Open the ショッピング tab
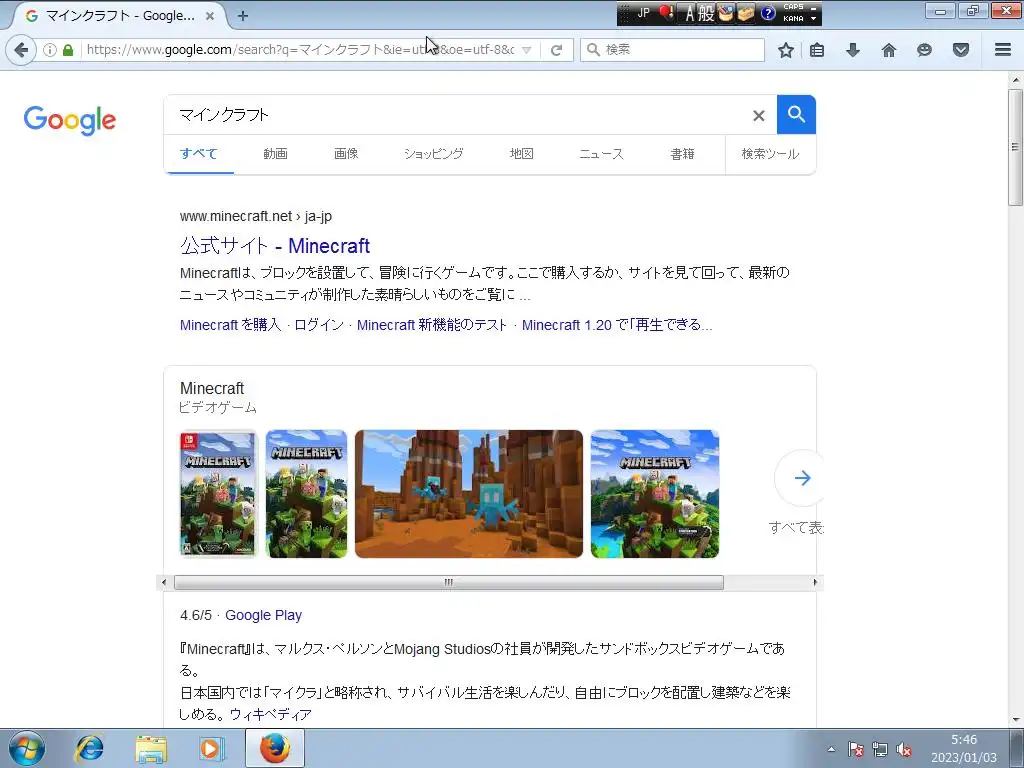 pos(434,154)
